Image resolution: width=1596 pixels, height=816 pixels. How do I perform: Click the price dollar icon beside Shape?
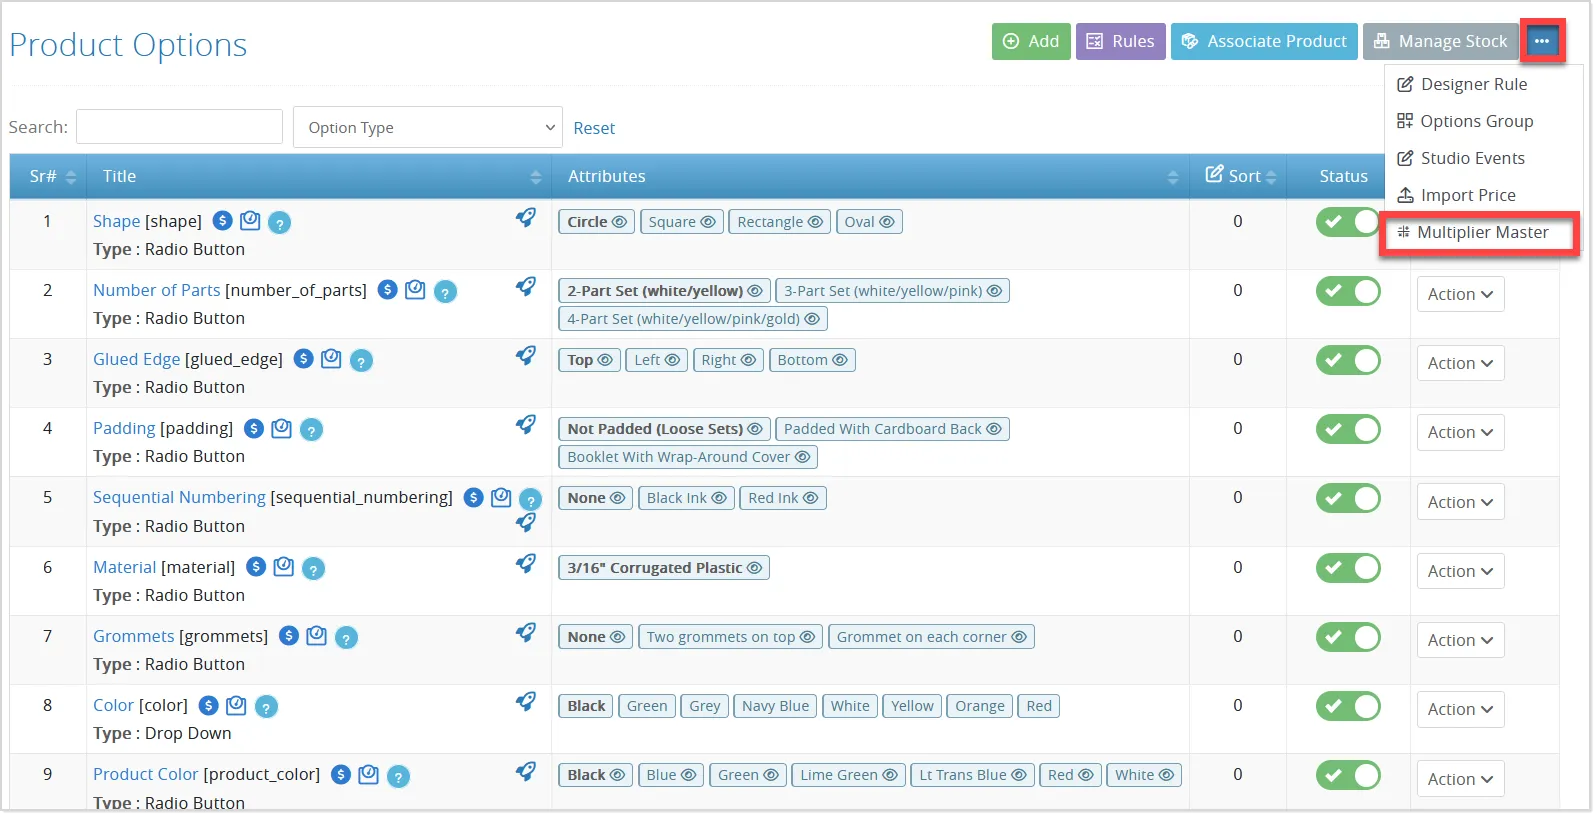coord(223,221)
